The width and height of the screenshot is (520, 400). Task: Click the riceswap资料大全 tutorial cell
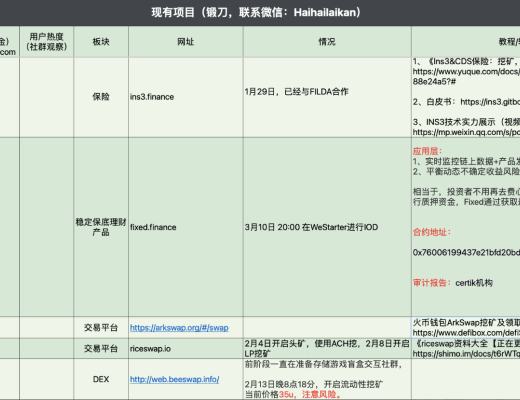click(x=466, y=349)
